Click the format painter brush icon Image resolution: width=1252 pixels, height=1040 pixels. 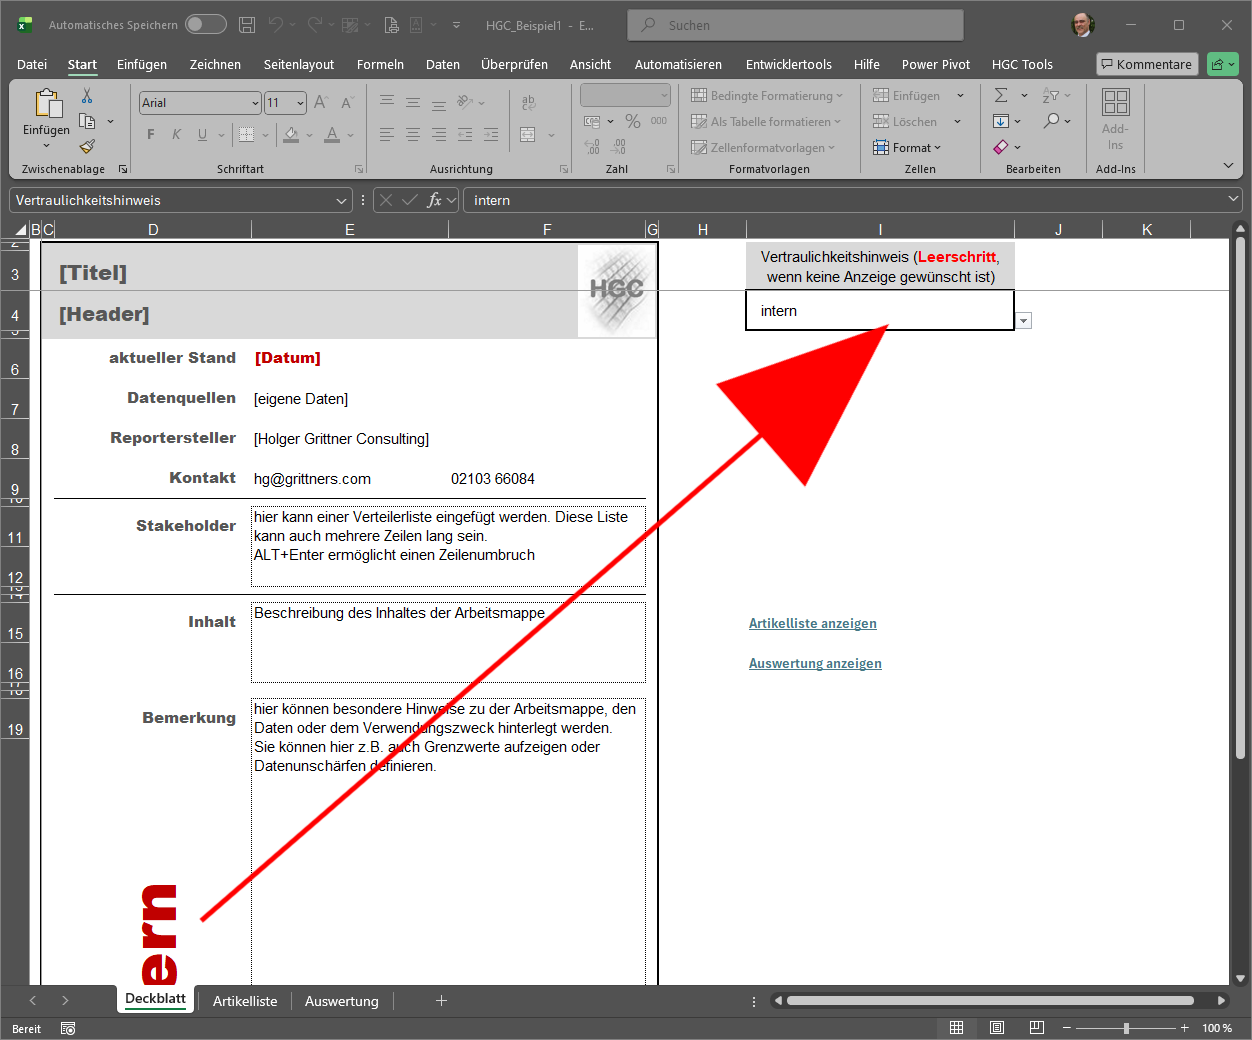point(87,146)
